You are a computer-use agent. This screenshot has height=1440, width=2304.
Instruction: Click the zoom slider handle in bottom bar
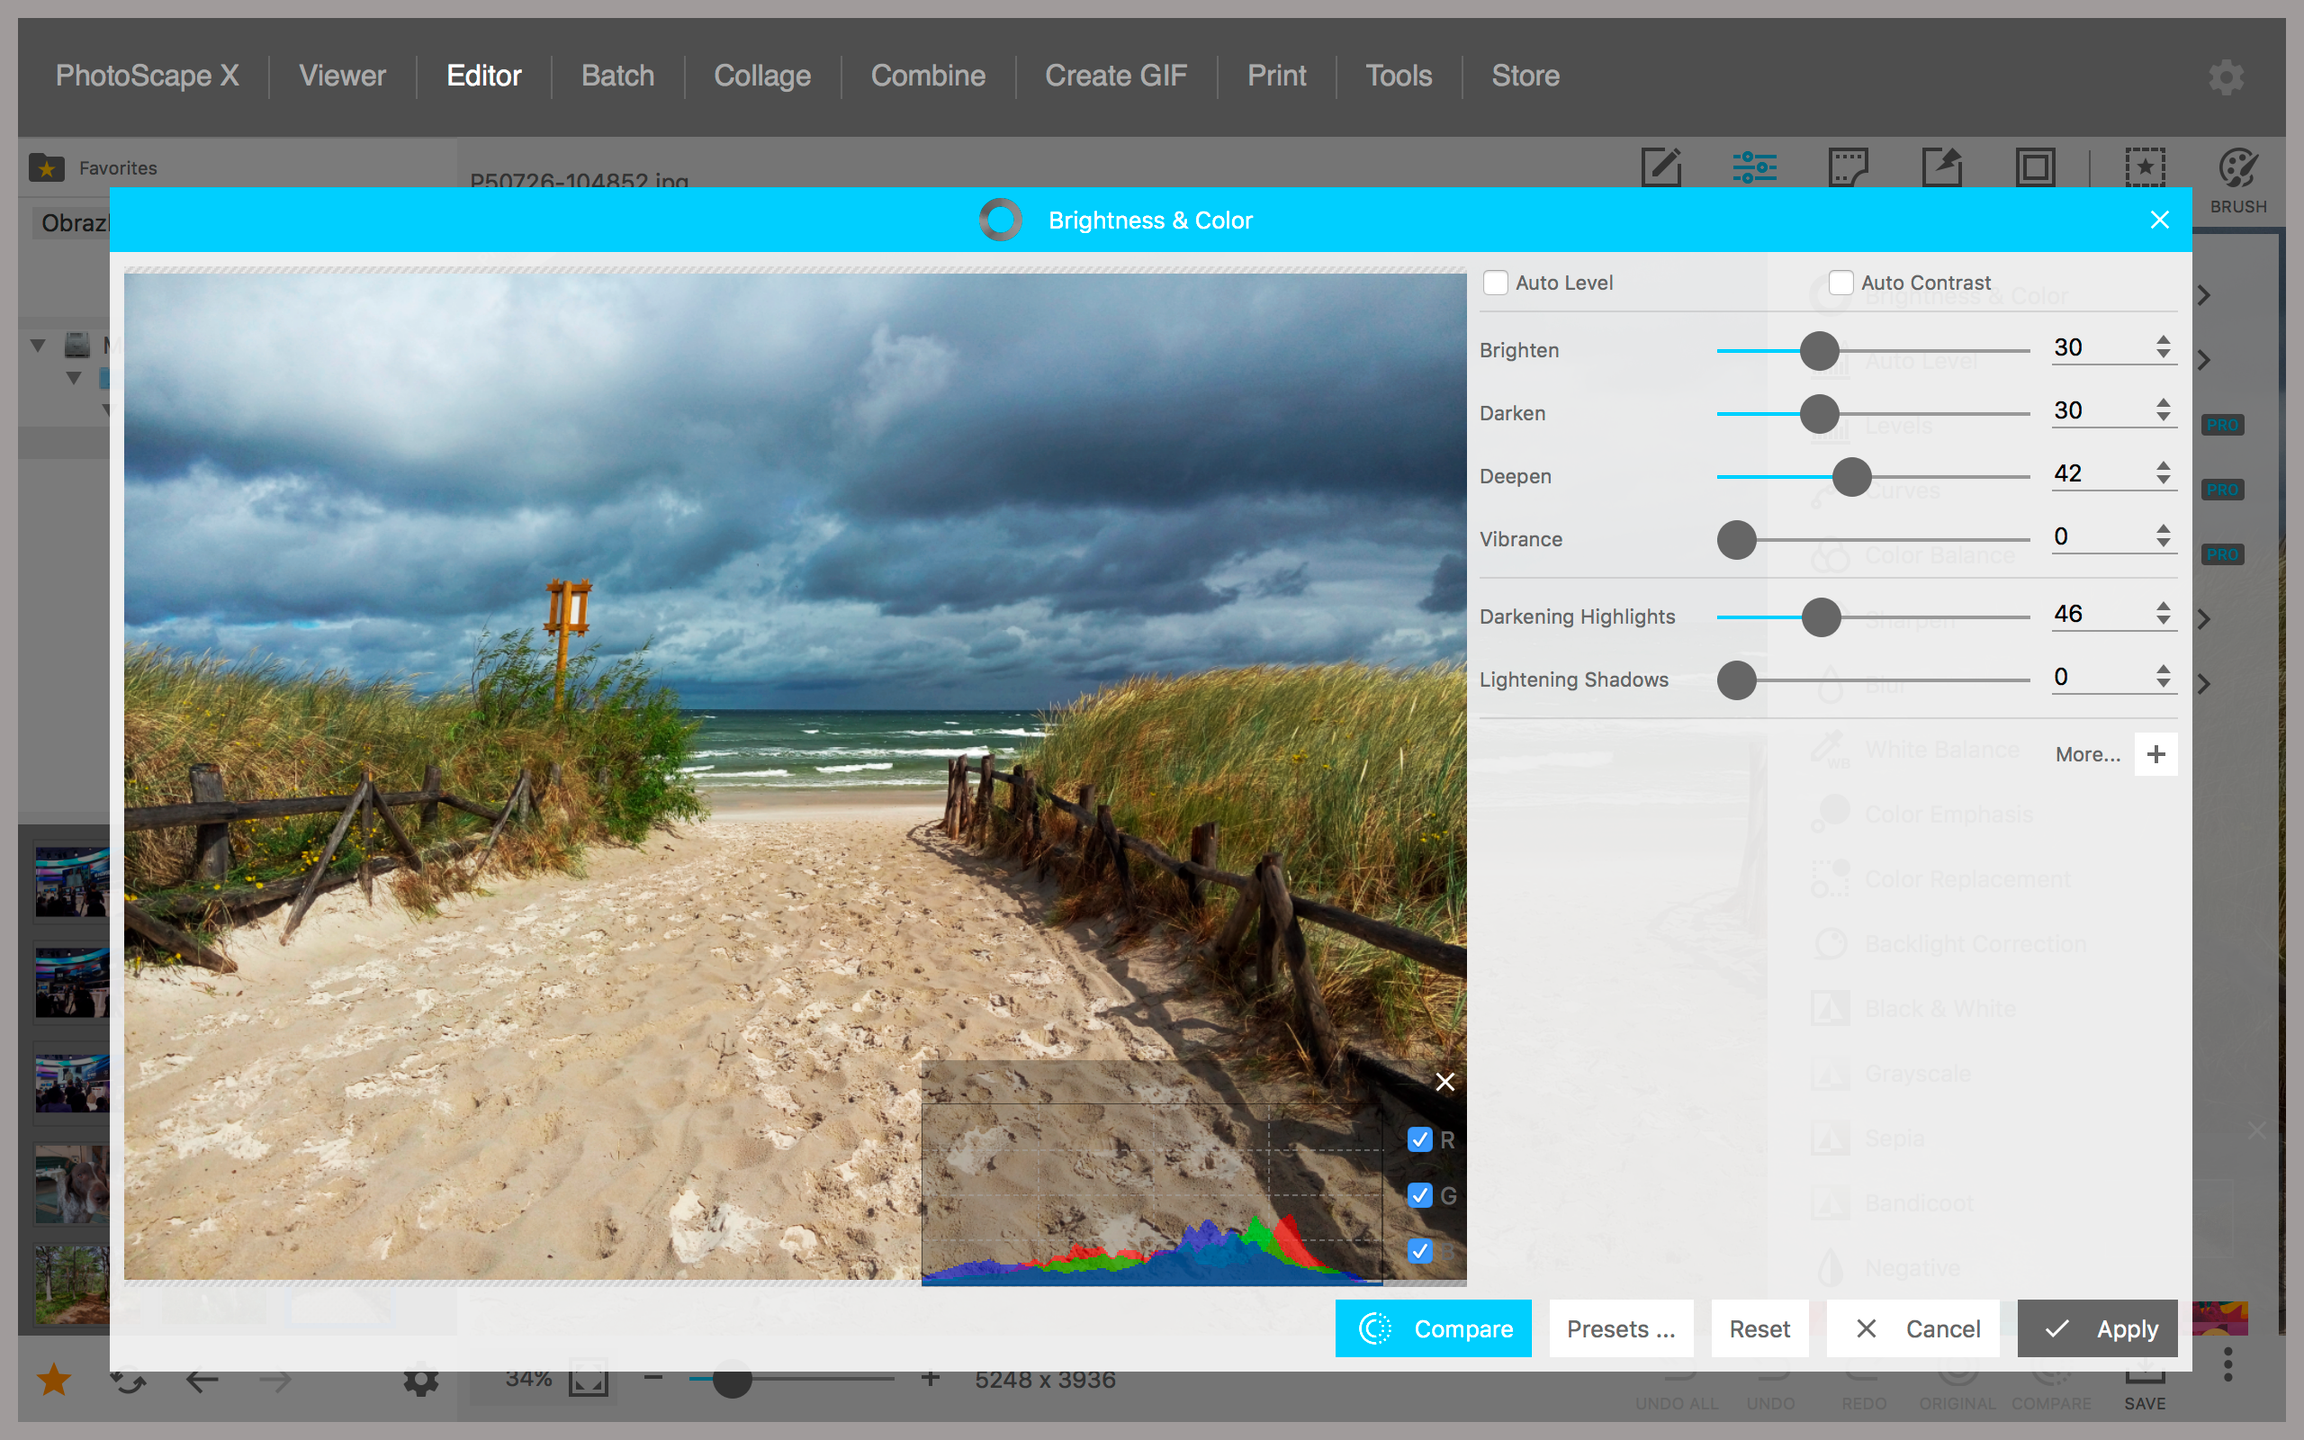(732, 1380)
